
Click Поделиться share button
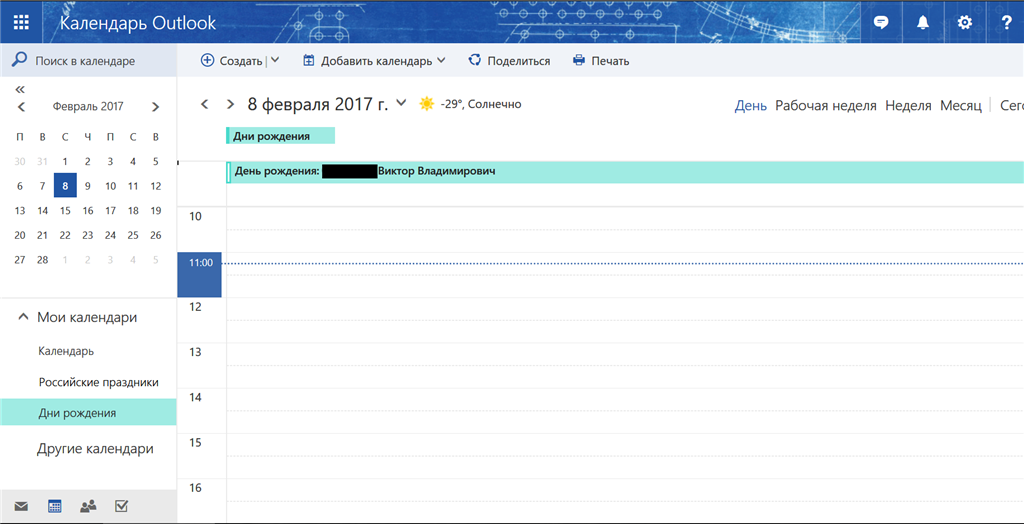509,61
